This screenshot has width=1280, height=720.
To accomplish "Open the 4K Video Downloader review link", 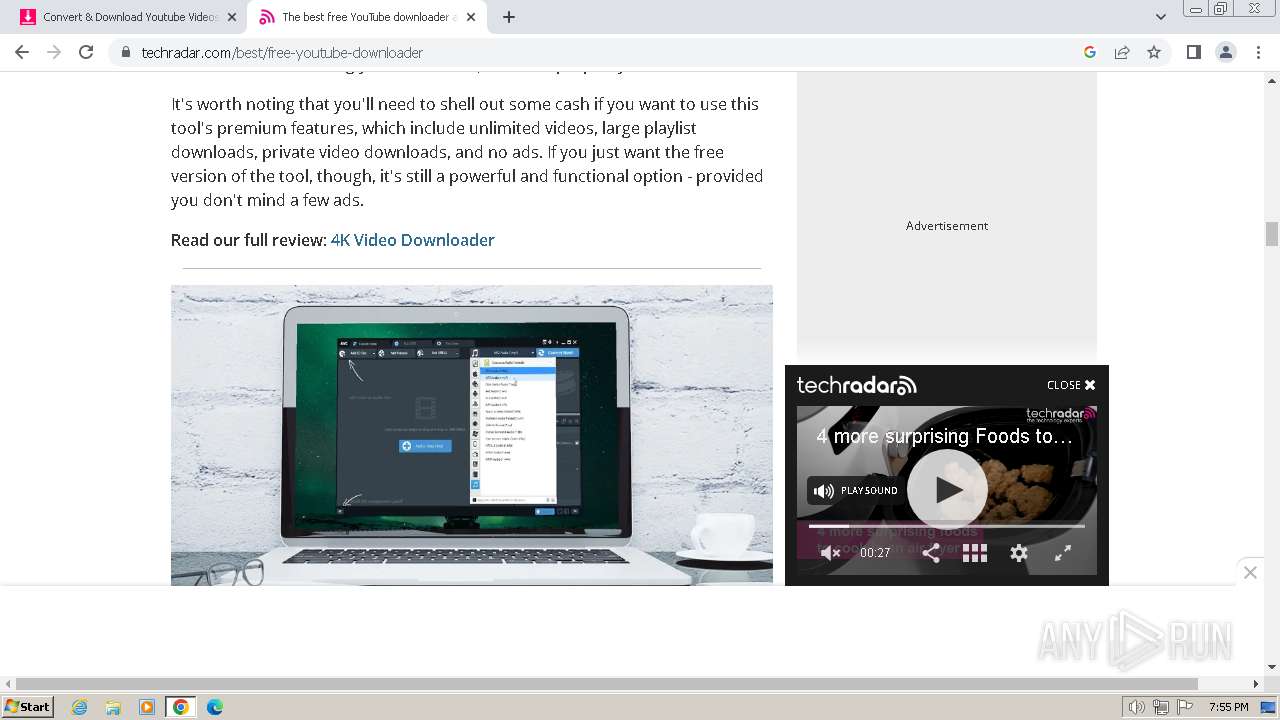I will point(412,240).
